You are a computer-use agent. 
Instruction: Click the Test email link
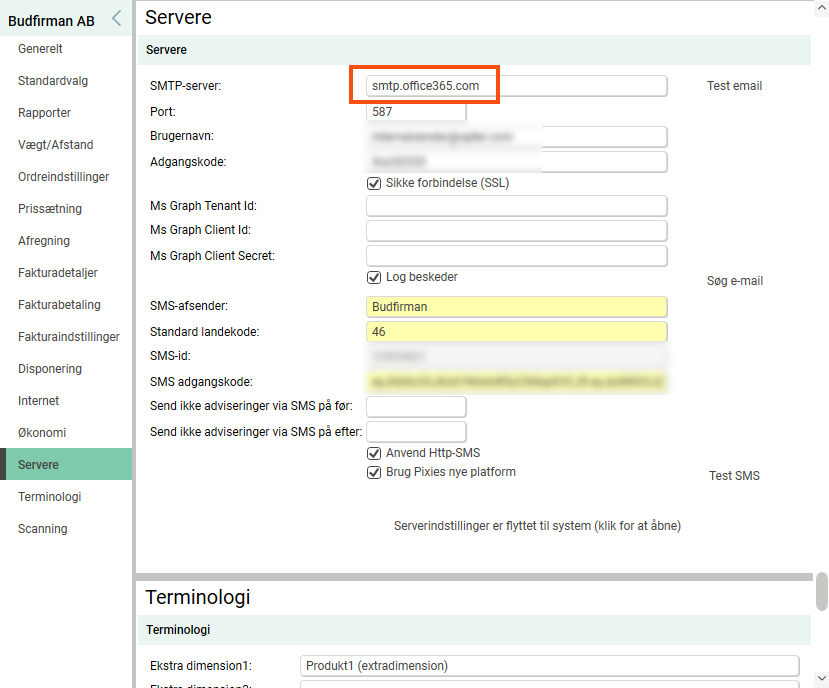[734, 86]
